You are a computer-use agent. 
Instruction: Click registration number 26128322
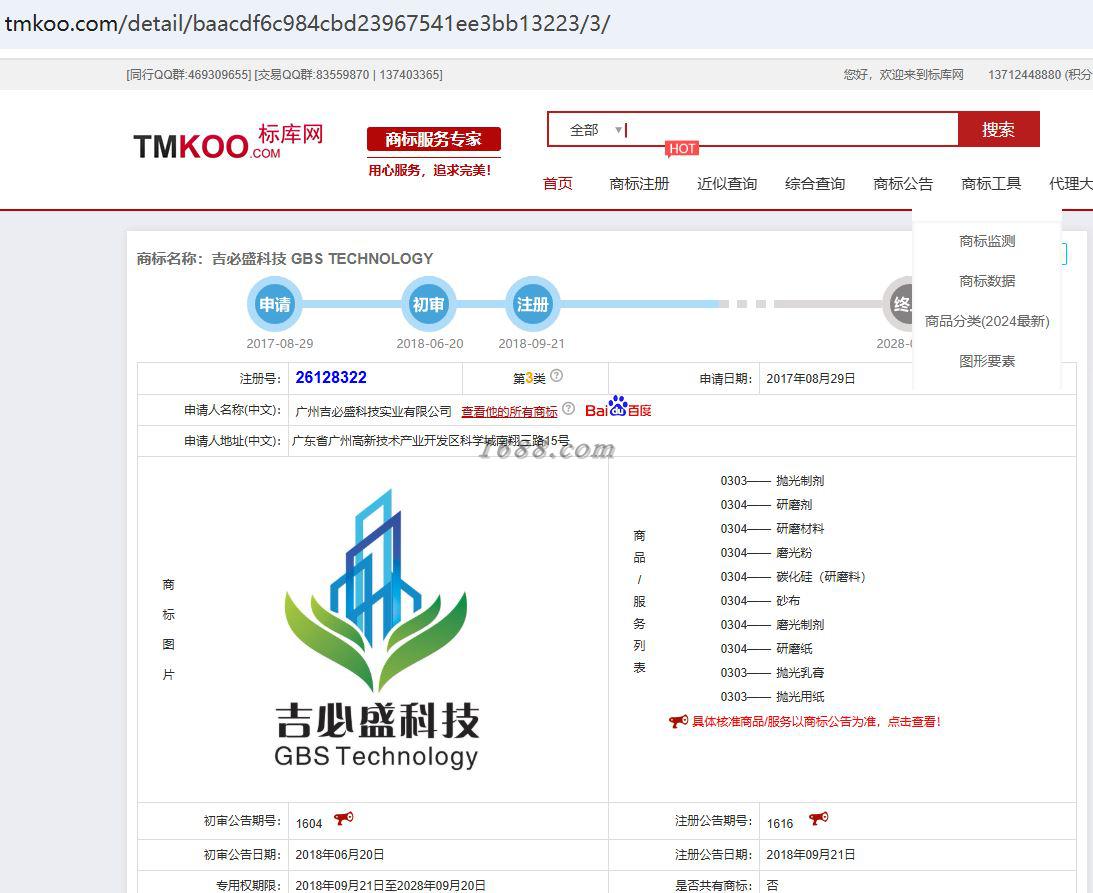331,377
